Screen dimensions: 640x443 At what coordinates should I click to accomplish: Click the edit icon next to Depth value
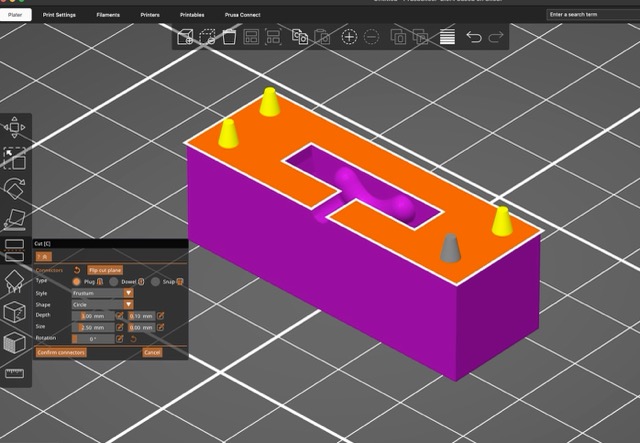click(x=120, y=316)
